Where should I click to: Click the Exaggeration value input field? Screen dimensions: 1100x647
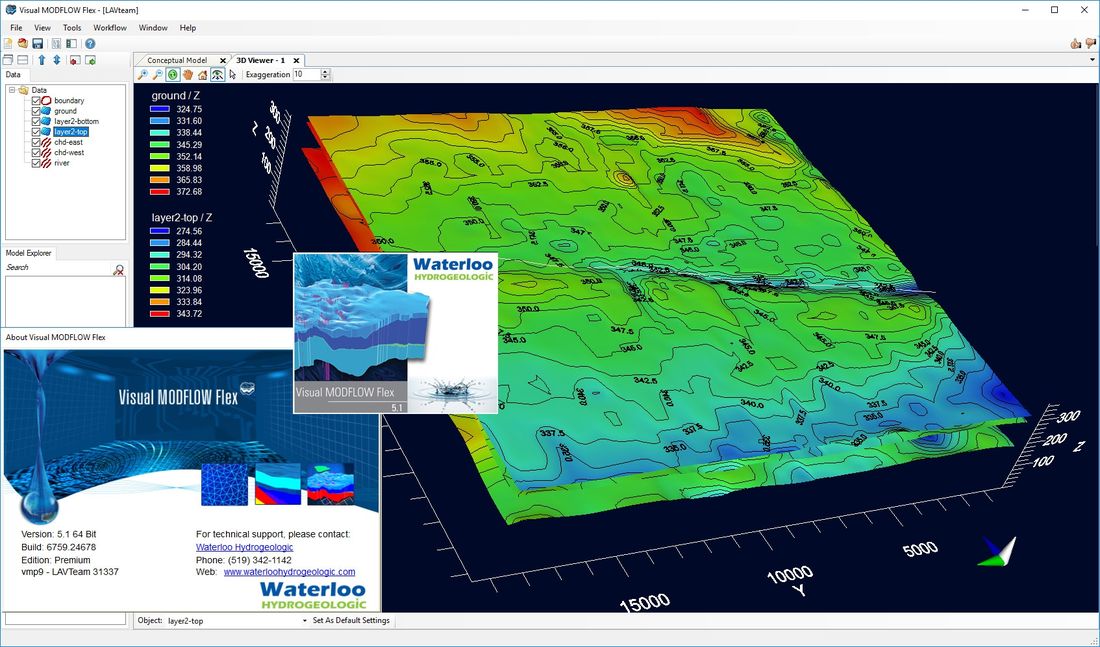tap(305, 75)
